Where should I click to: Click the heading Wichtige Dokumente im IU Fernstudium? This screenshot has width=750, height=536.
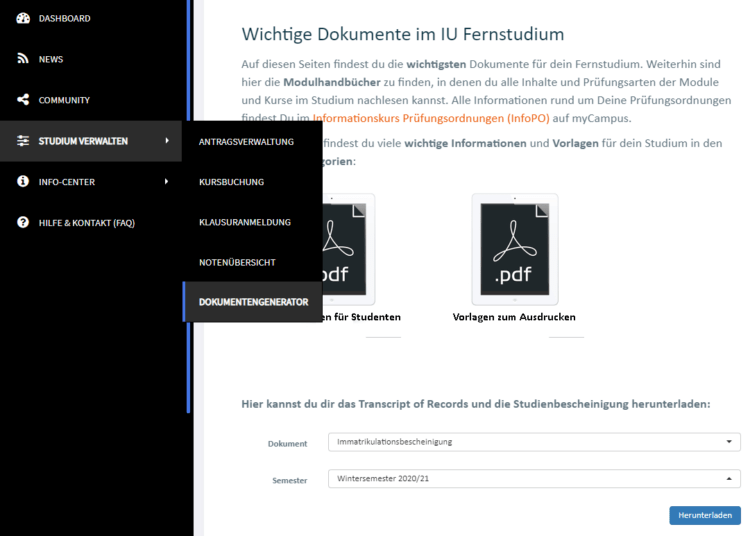click(x=403, y=34)
